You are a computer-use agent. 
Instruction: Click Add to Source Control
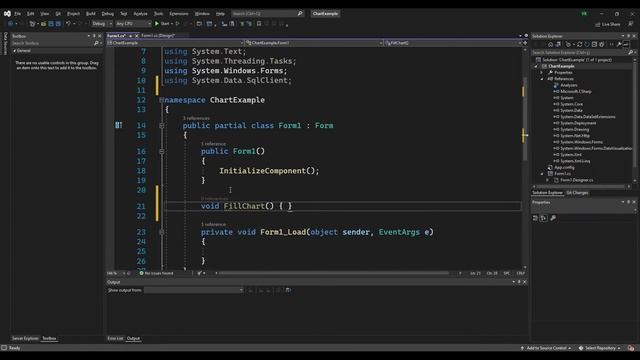546,348
